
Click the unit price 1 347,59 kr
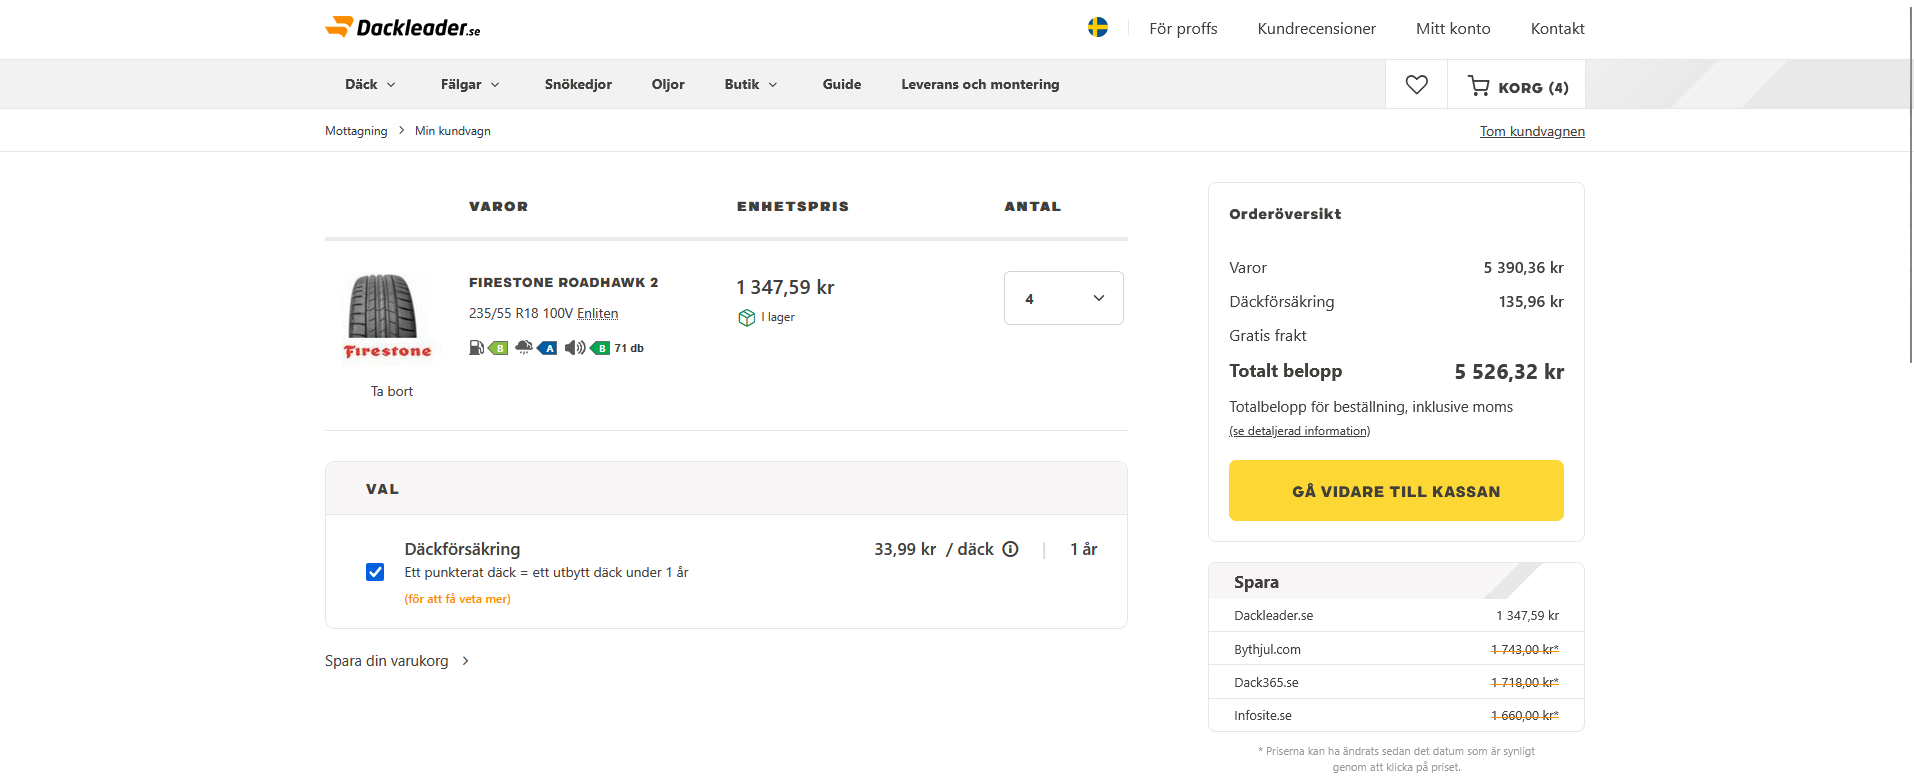(x=785, y=287)
